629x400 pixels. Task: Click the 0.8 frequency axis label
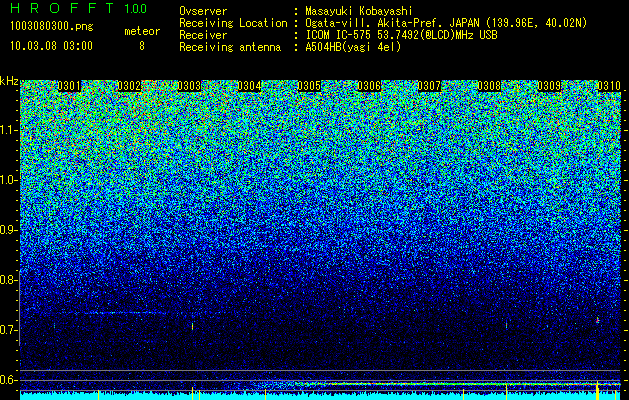pos(7,280)
